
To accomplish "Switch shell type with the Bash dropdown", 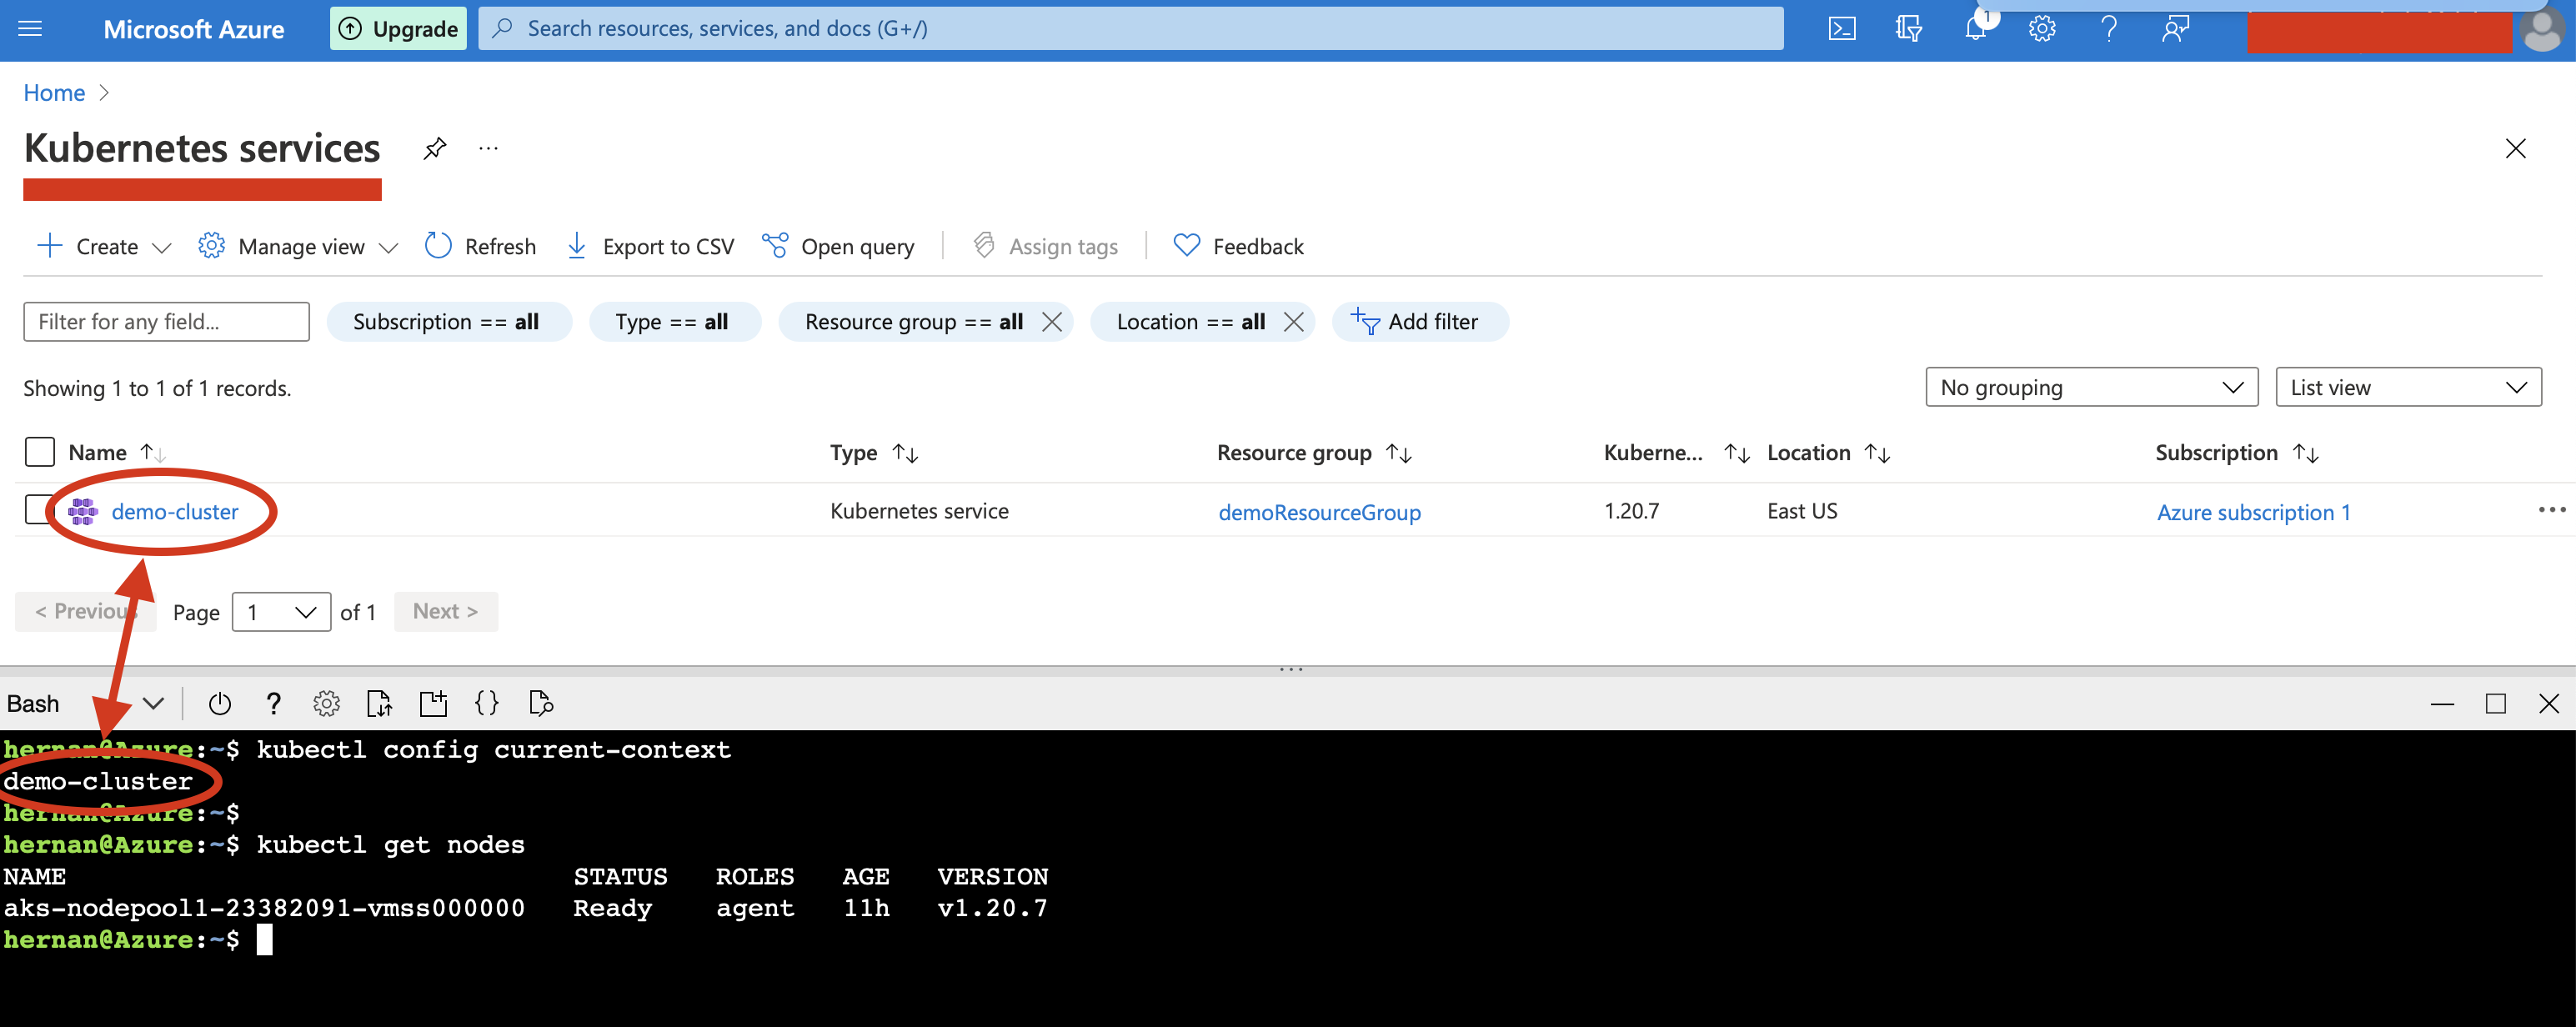I will (85, 704).
